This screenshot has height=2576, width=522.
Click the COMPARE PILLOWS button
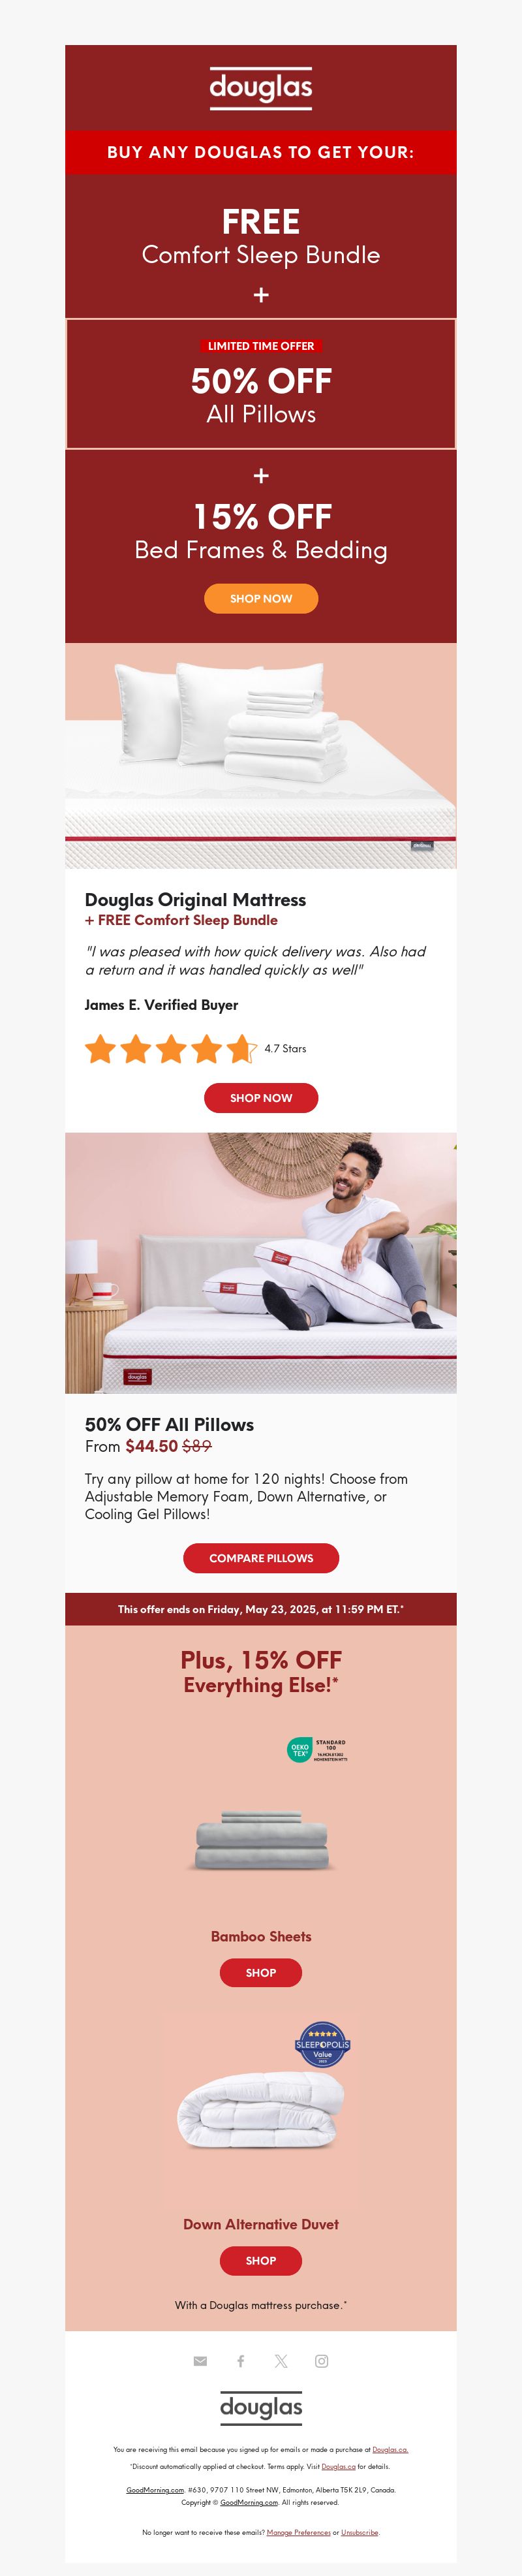pos(261,1558)
